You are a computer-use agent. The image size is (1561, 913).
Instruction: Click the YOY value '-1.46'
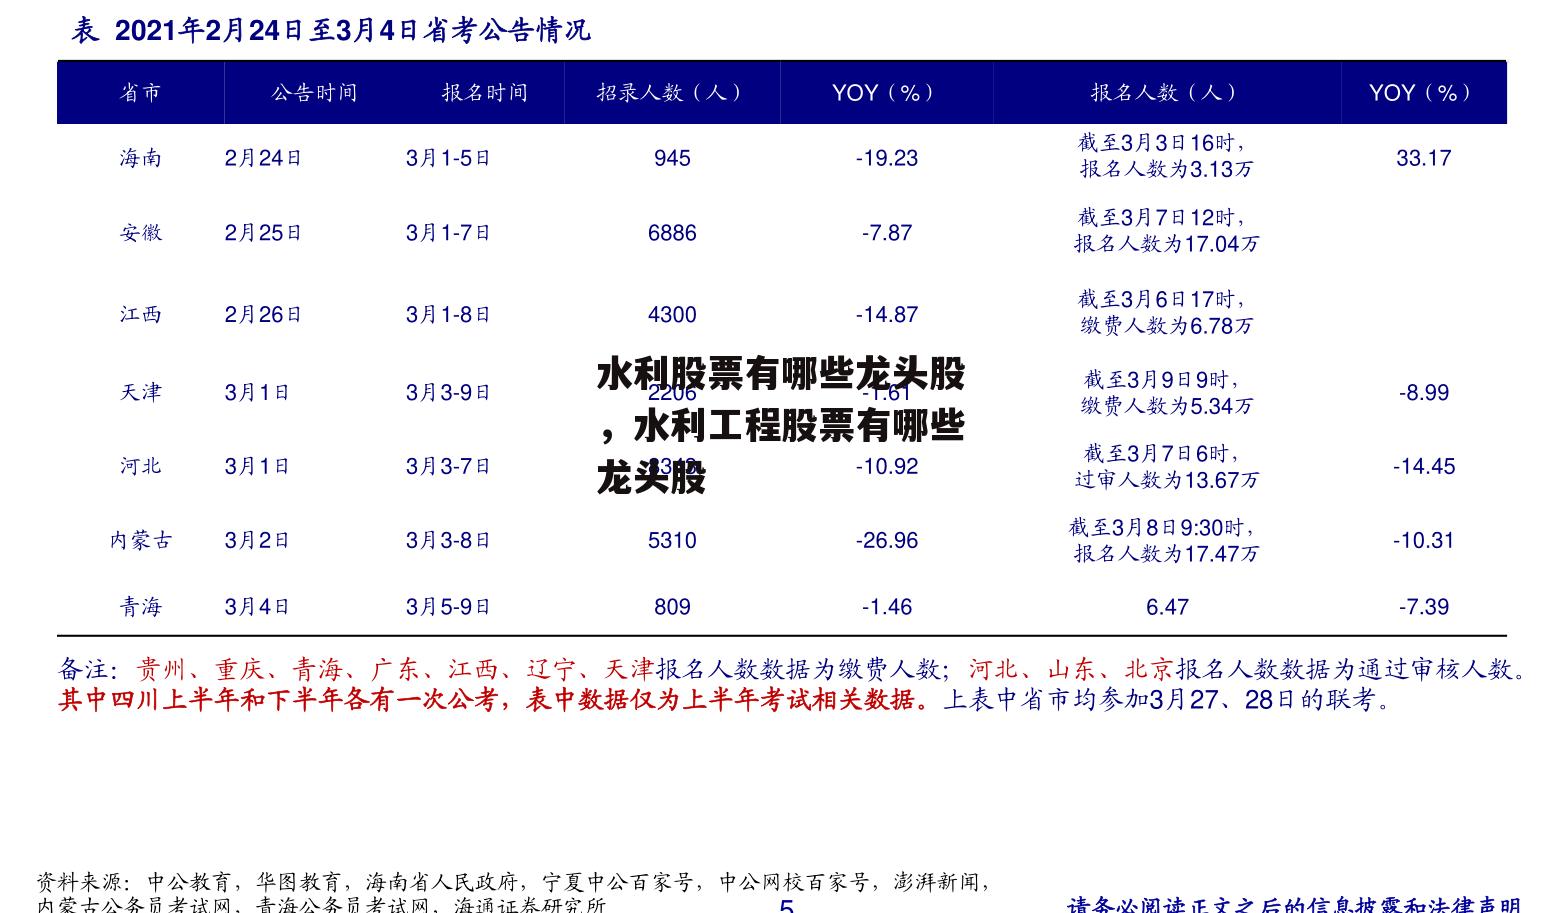pos(887,606)
